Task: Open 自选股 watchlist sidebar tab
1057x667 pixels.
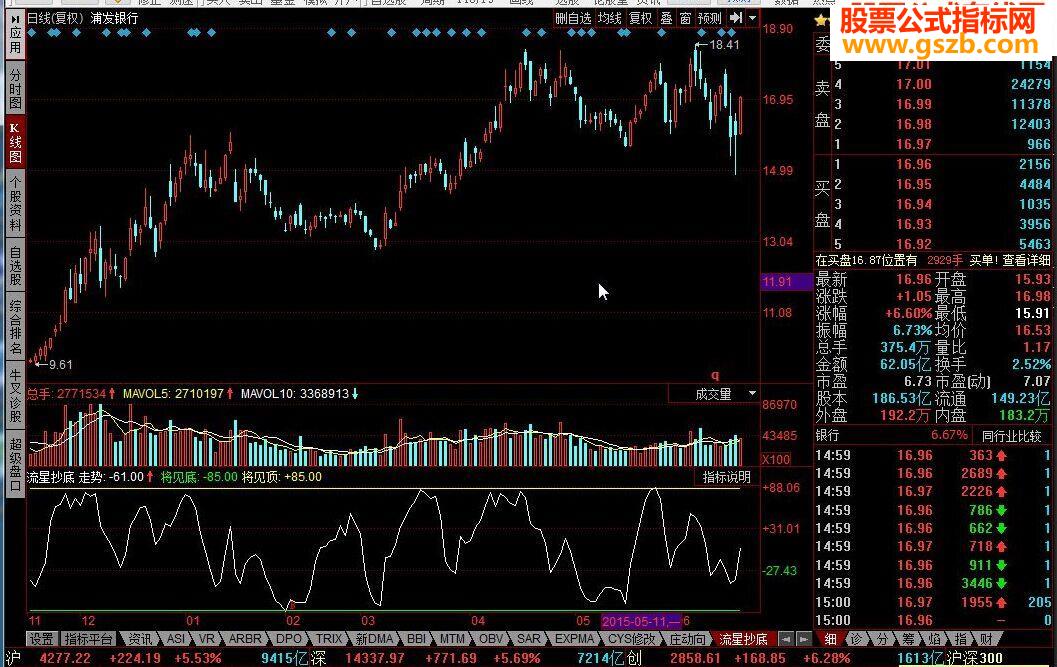Action: pos(15,265)
